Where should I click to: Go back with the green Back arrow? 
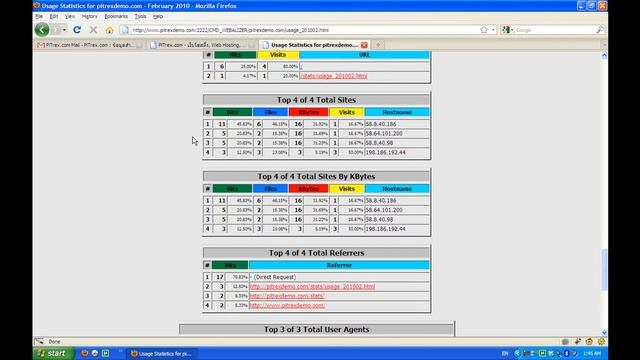(x=42, y=29)
